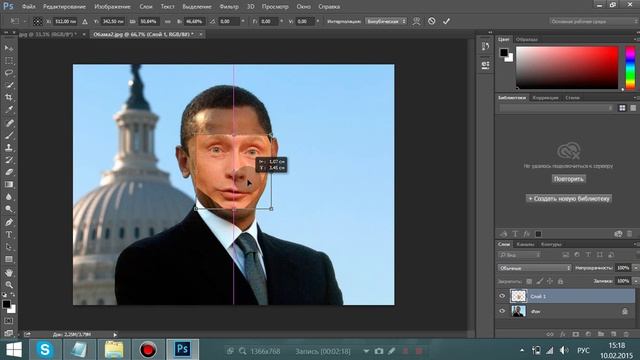Image resolution: width=640 pixels, height=360 pixels.
Task: Toggle maintain aspect ratio link
Action: tap(168, 21)
